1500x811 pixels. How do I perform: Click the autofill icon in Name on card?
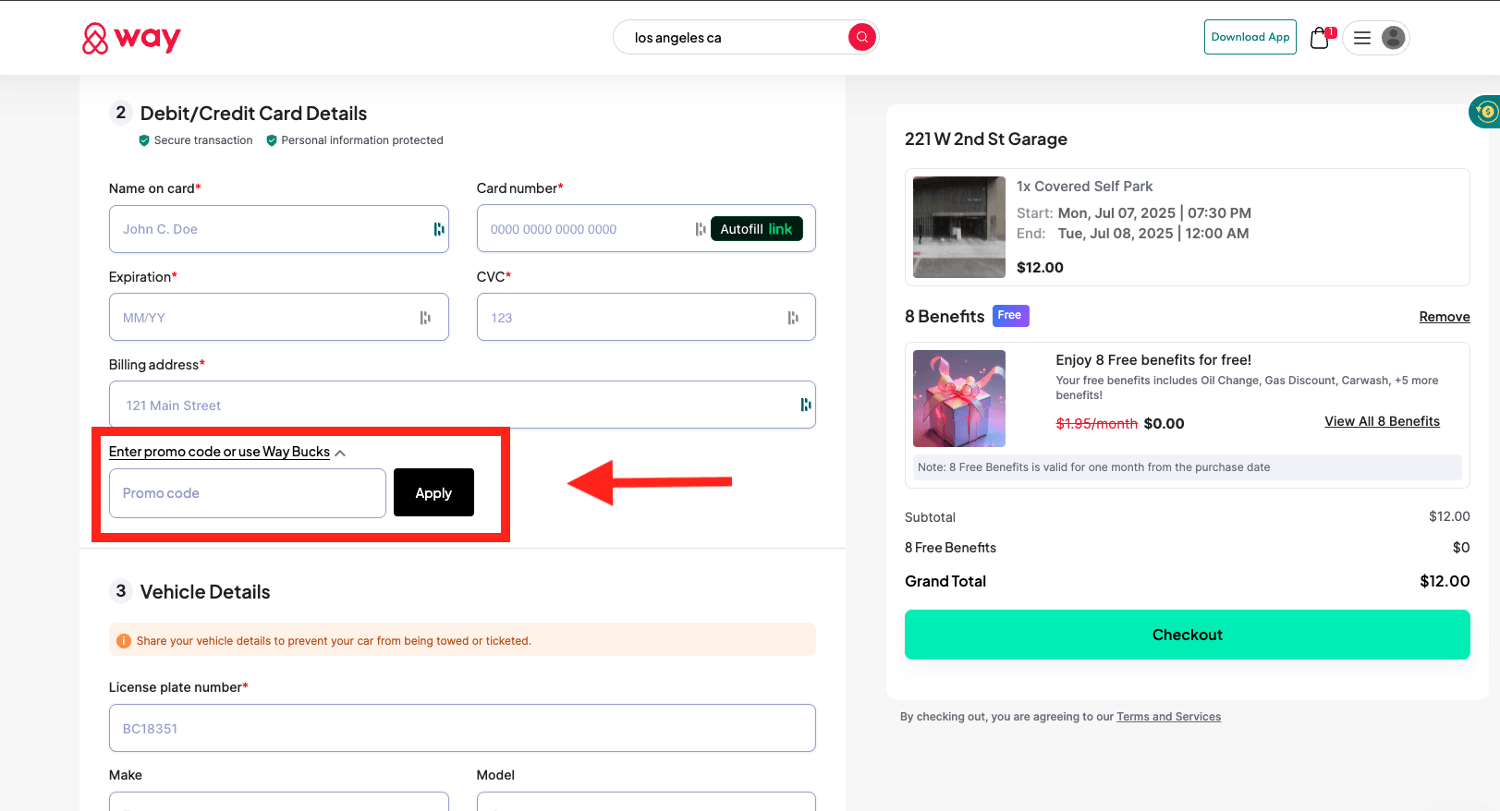point(438,229)
